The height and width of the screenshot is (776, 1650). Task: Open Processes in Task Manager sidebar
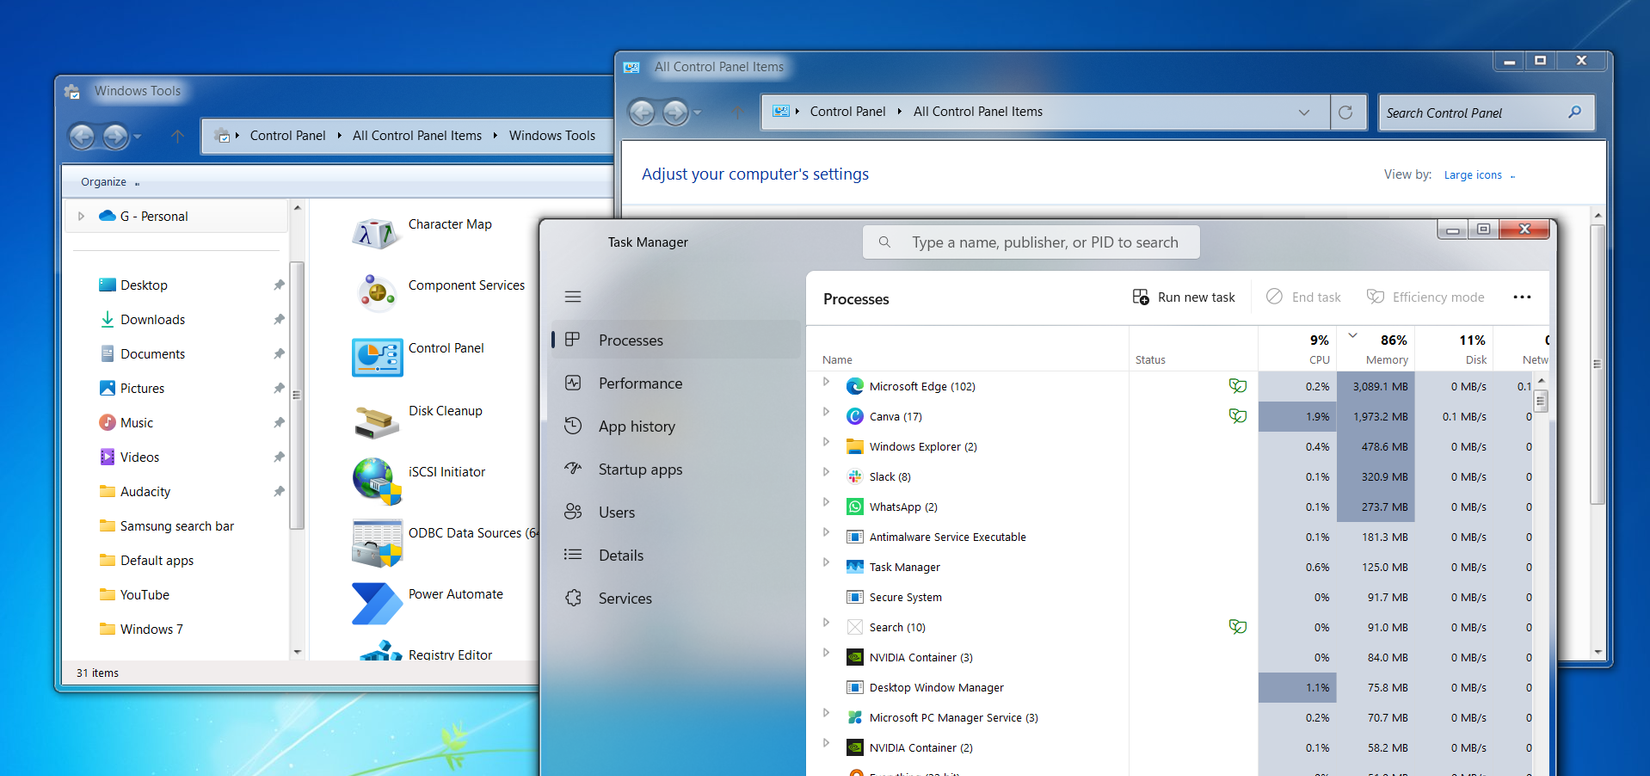pos(675,340)
